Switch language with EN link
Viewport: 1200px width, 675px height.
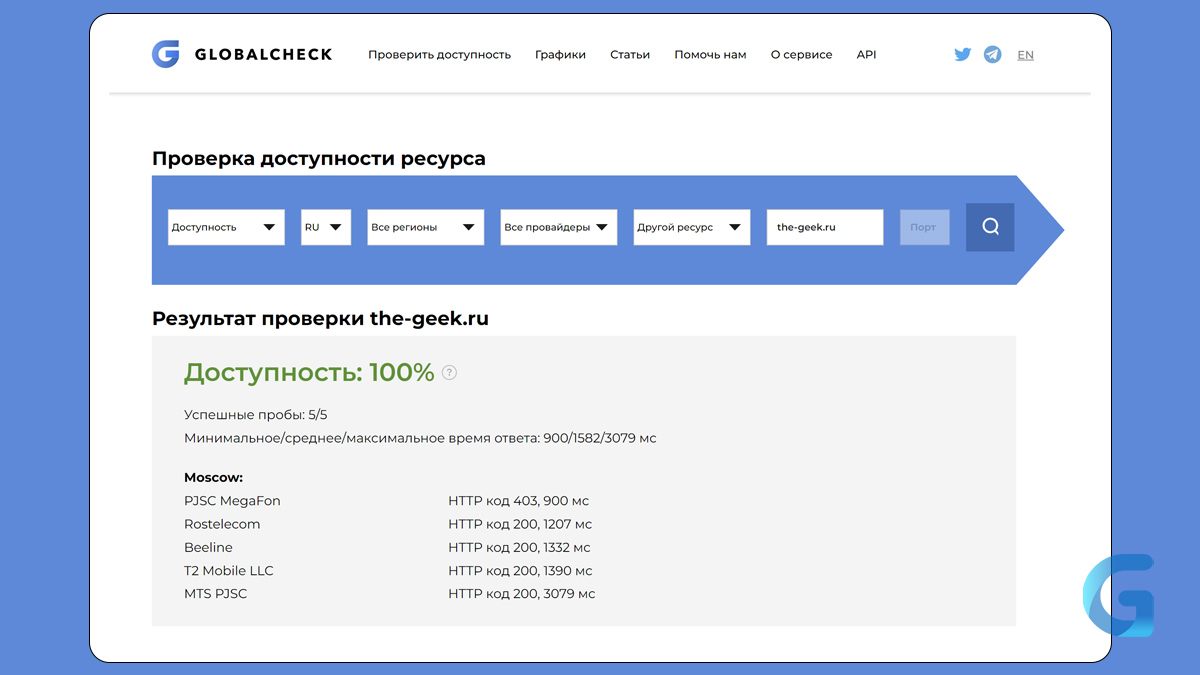1025,55
